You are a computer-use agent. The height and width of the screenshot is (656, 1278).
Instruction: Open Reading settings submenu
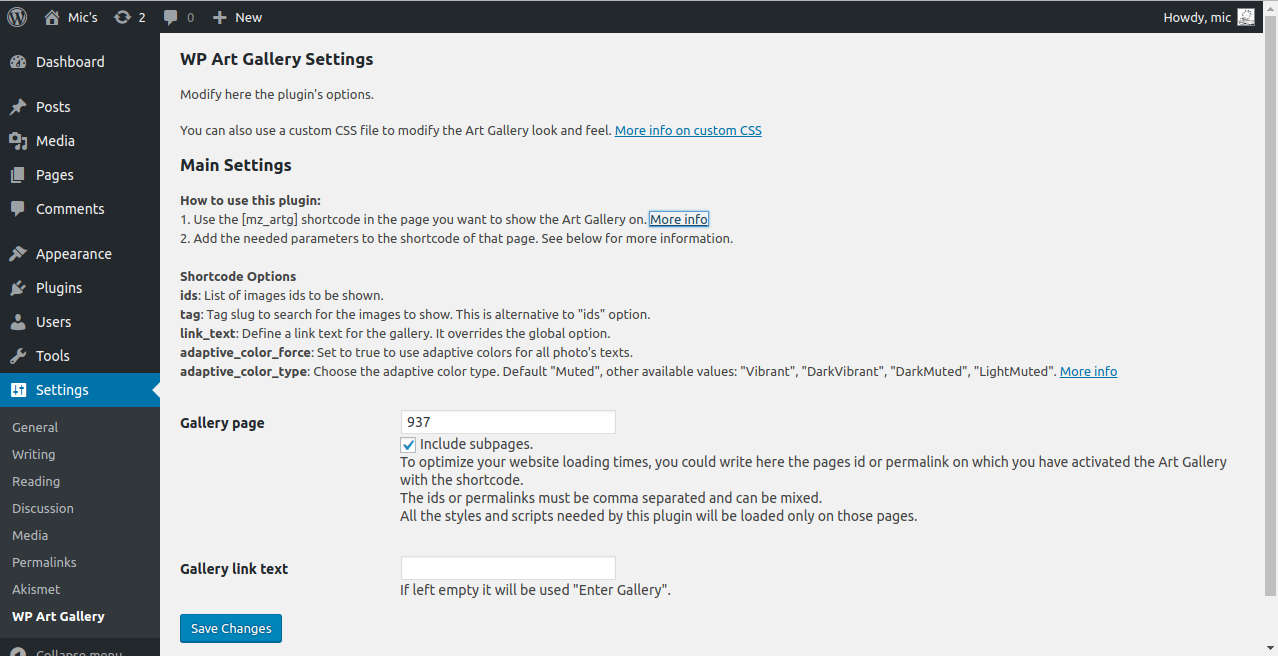(x=36, y=481)
